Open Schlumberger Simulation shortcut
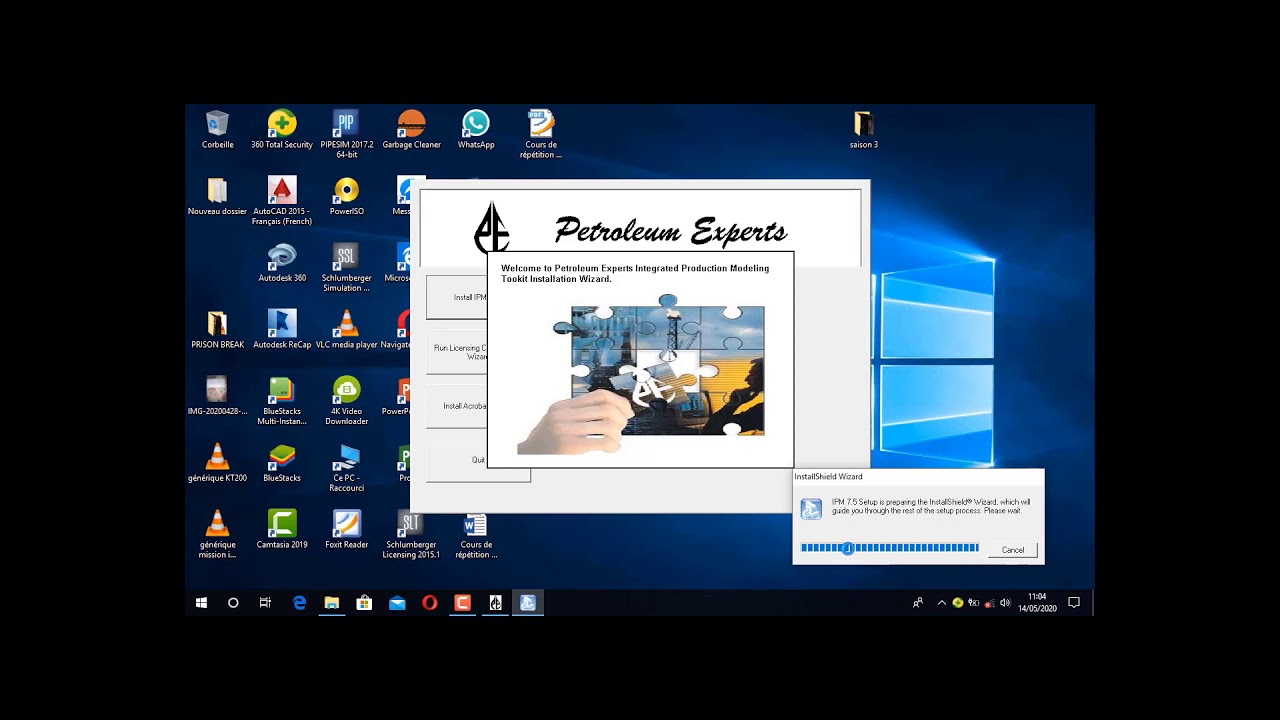 [346, 268]
